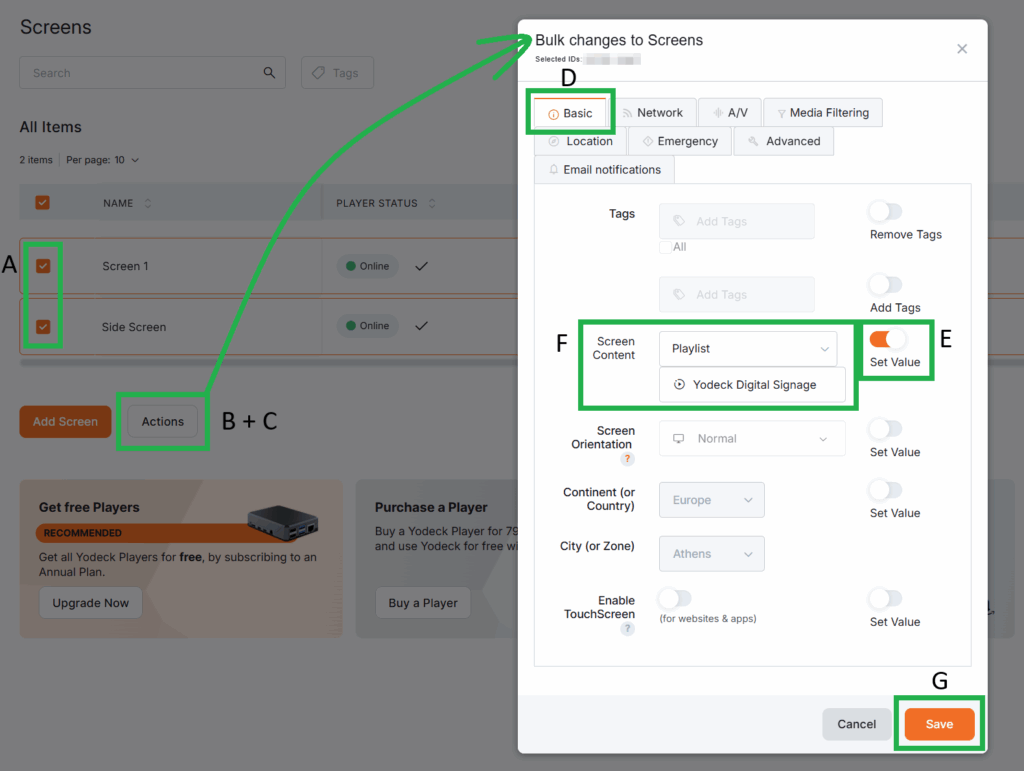Enable the Remove Tags toggle
This screenshot has height=771, width=1024.
pyautogui.click(x=885, y=211)
